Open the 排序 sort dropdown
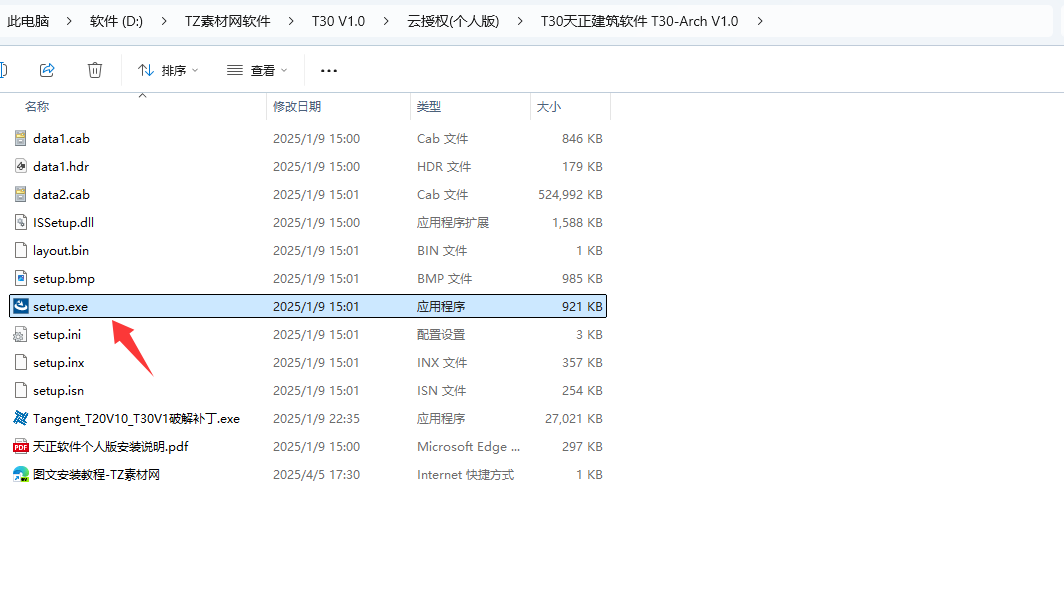Screen dimensions: 1064x596 tap(168, 71)
